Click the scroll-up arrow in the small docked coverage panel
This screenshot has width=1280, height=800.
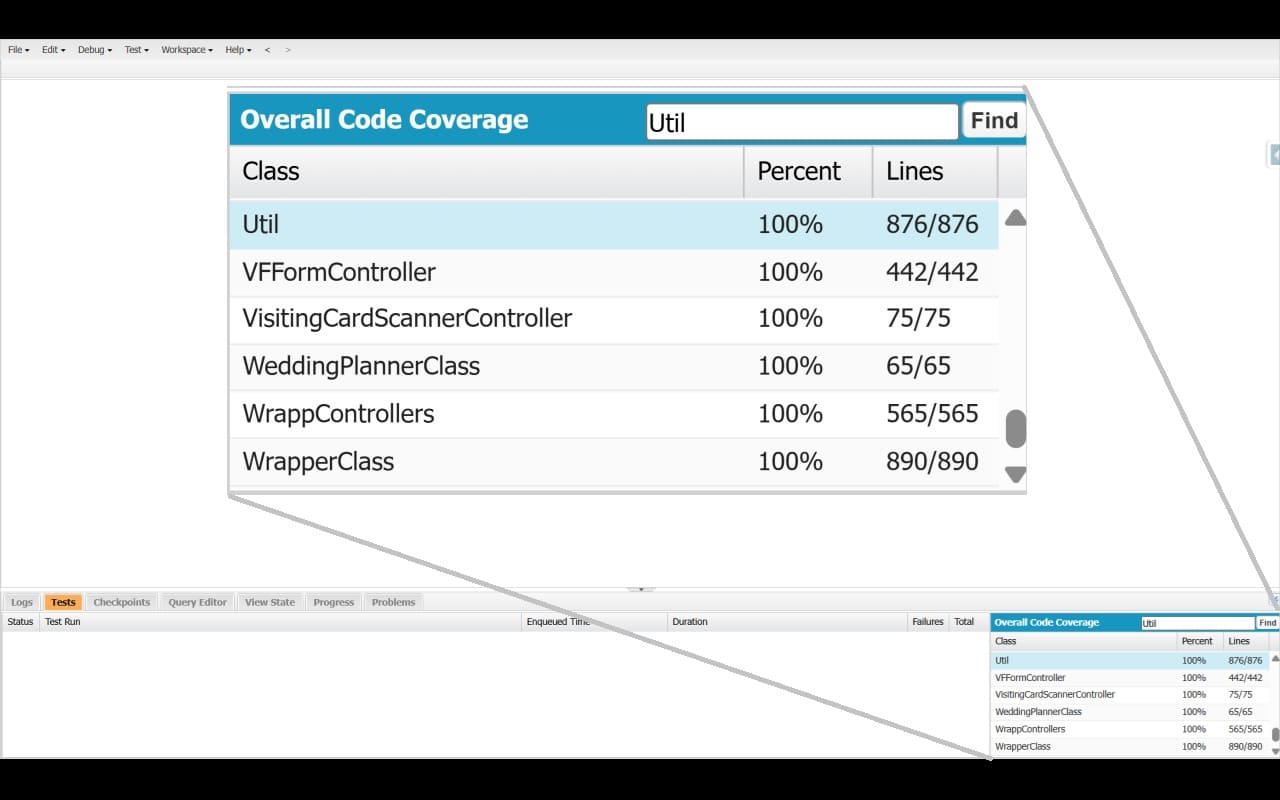click(1275, 658)
